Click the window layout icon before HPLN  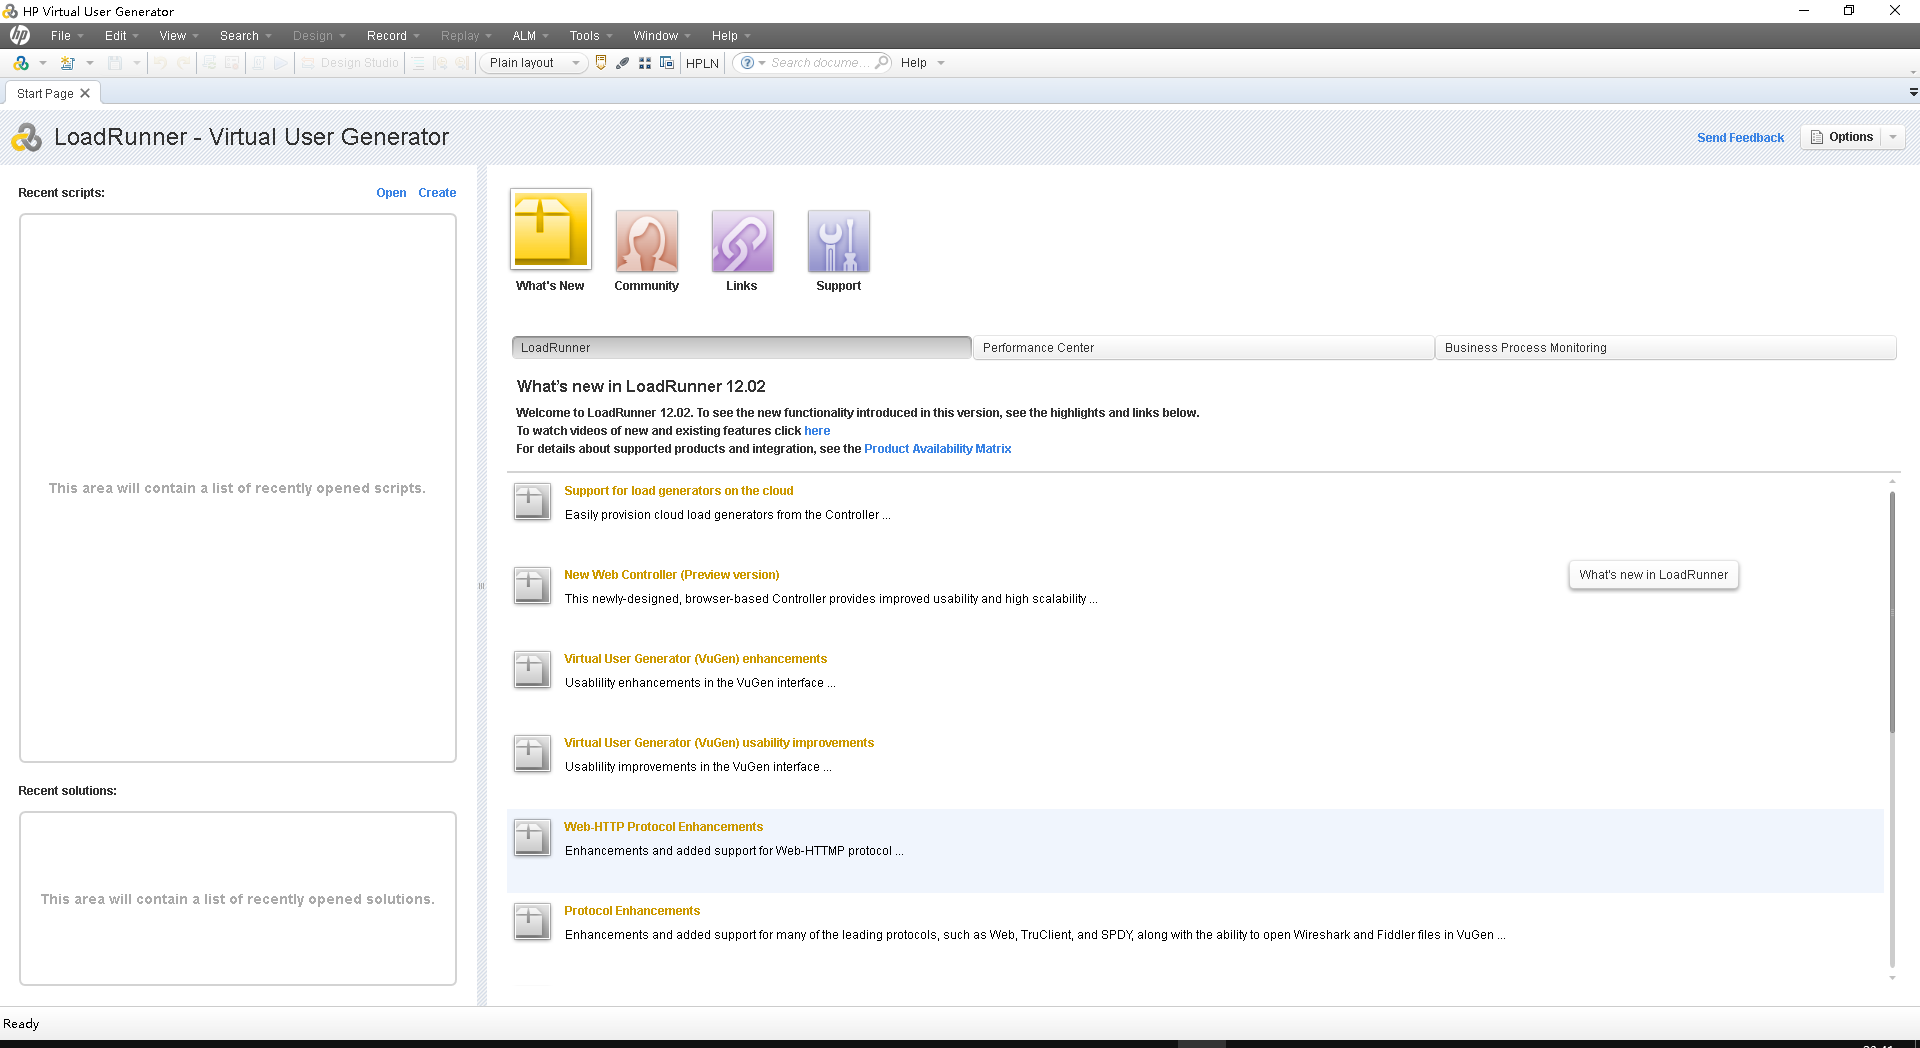click(667, 63)
